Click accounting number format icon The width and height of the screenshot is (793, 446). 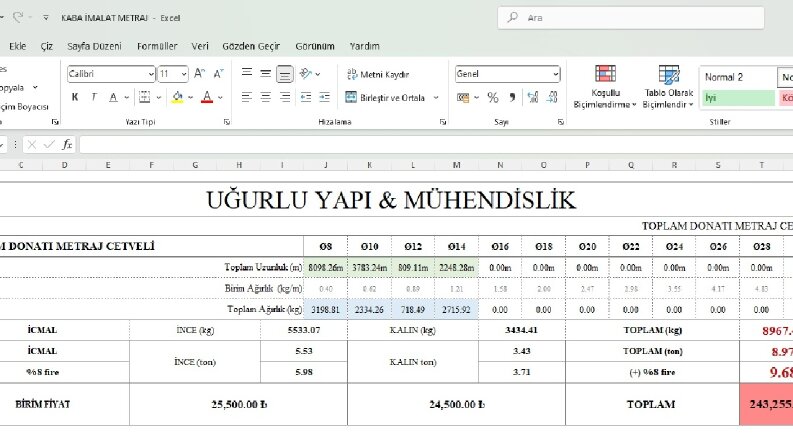click(x=463, y=97)
